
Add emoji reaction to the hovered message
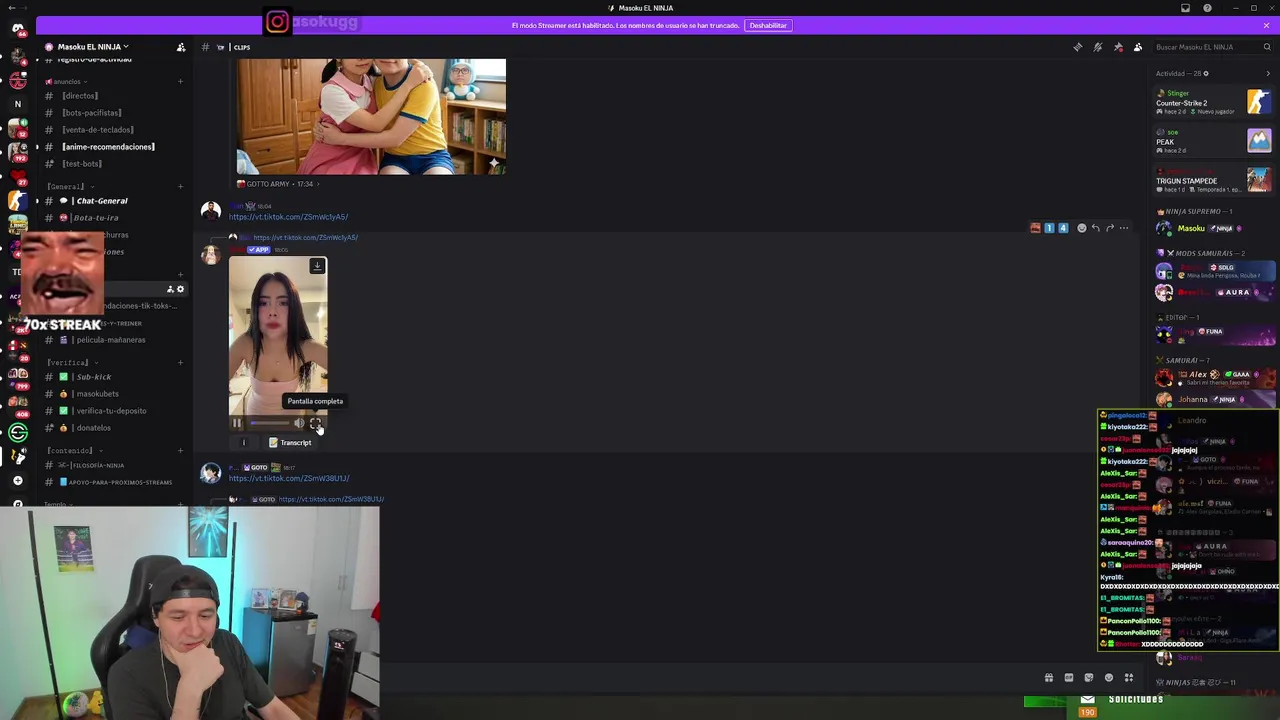[x=1081, y=228]
